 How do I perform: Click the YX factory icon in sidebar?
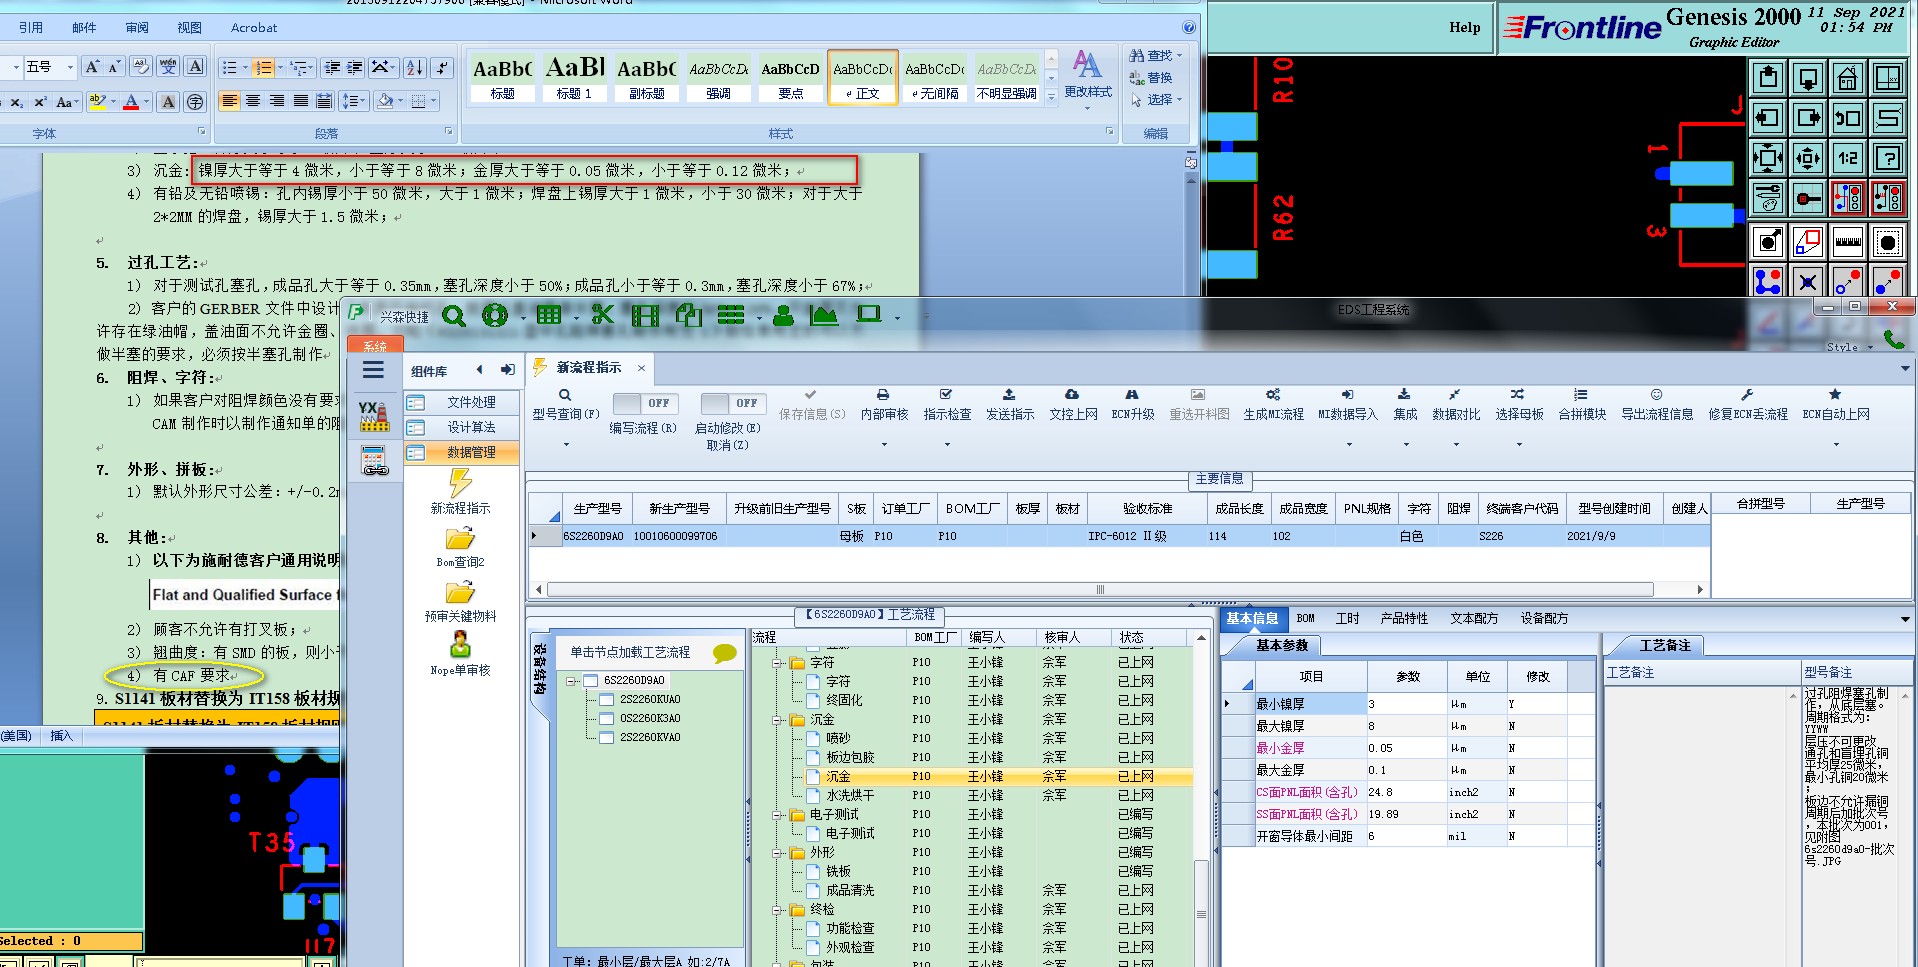click(373, 415)
